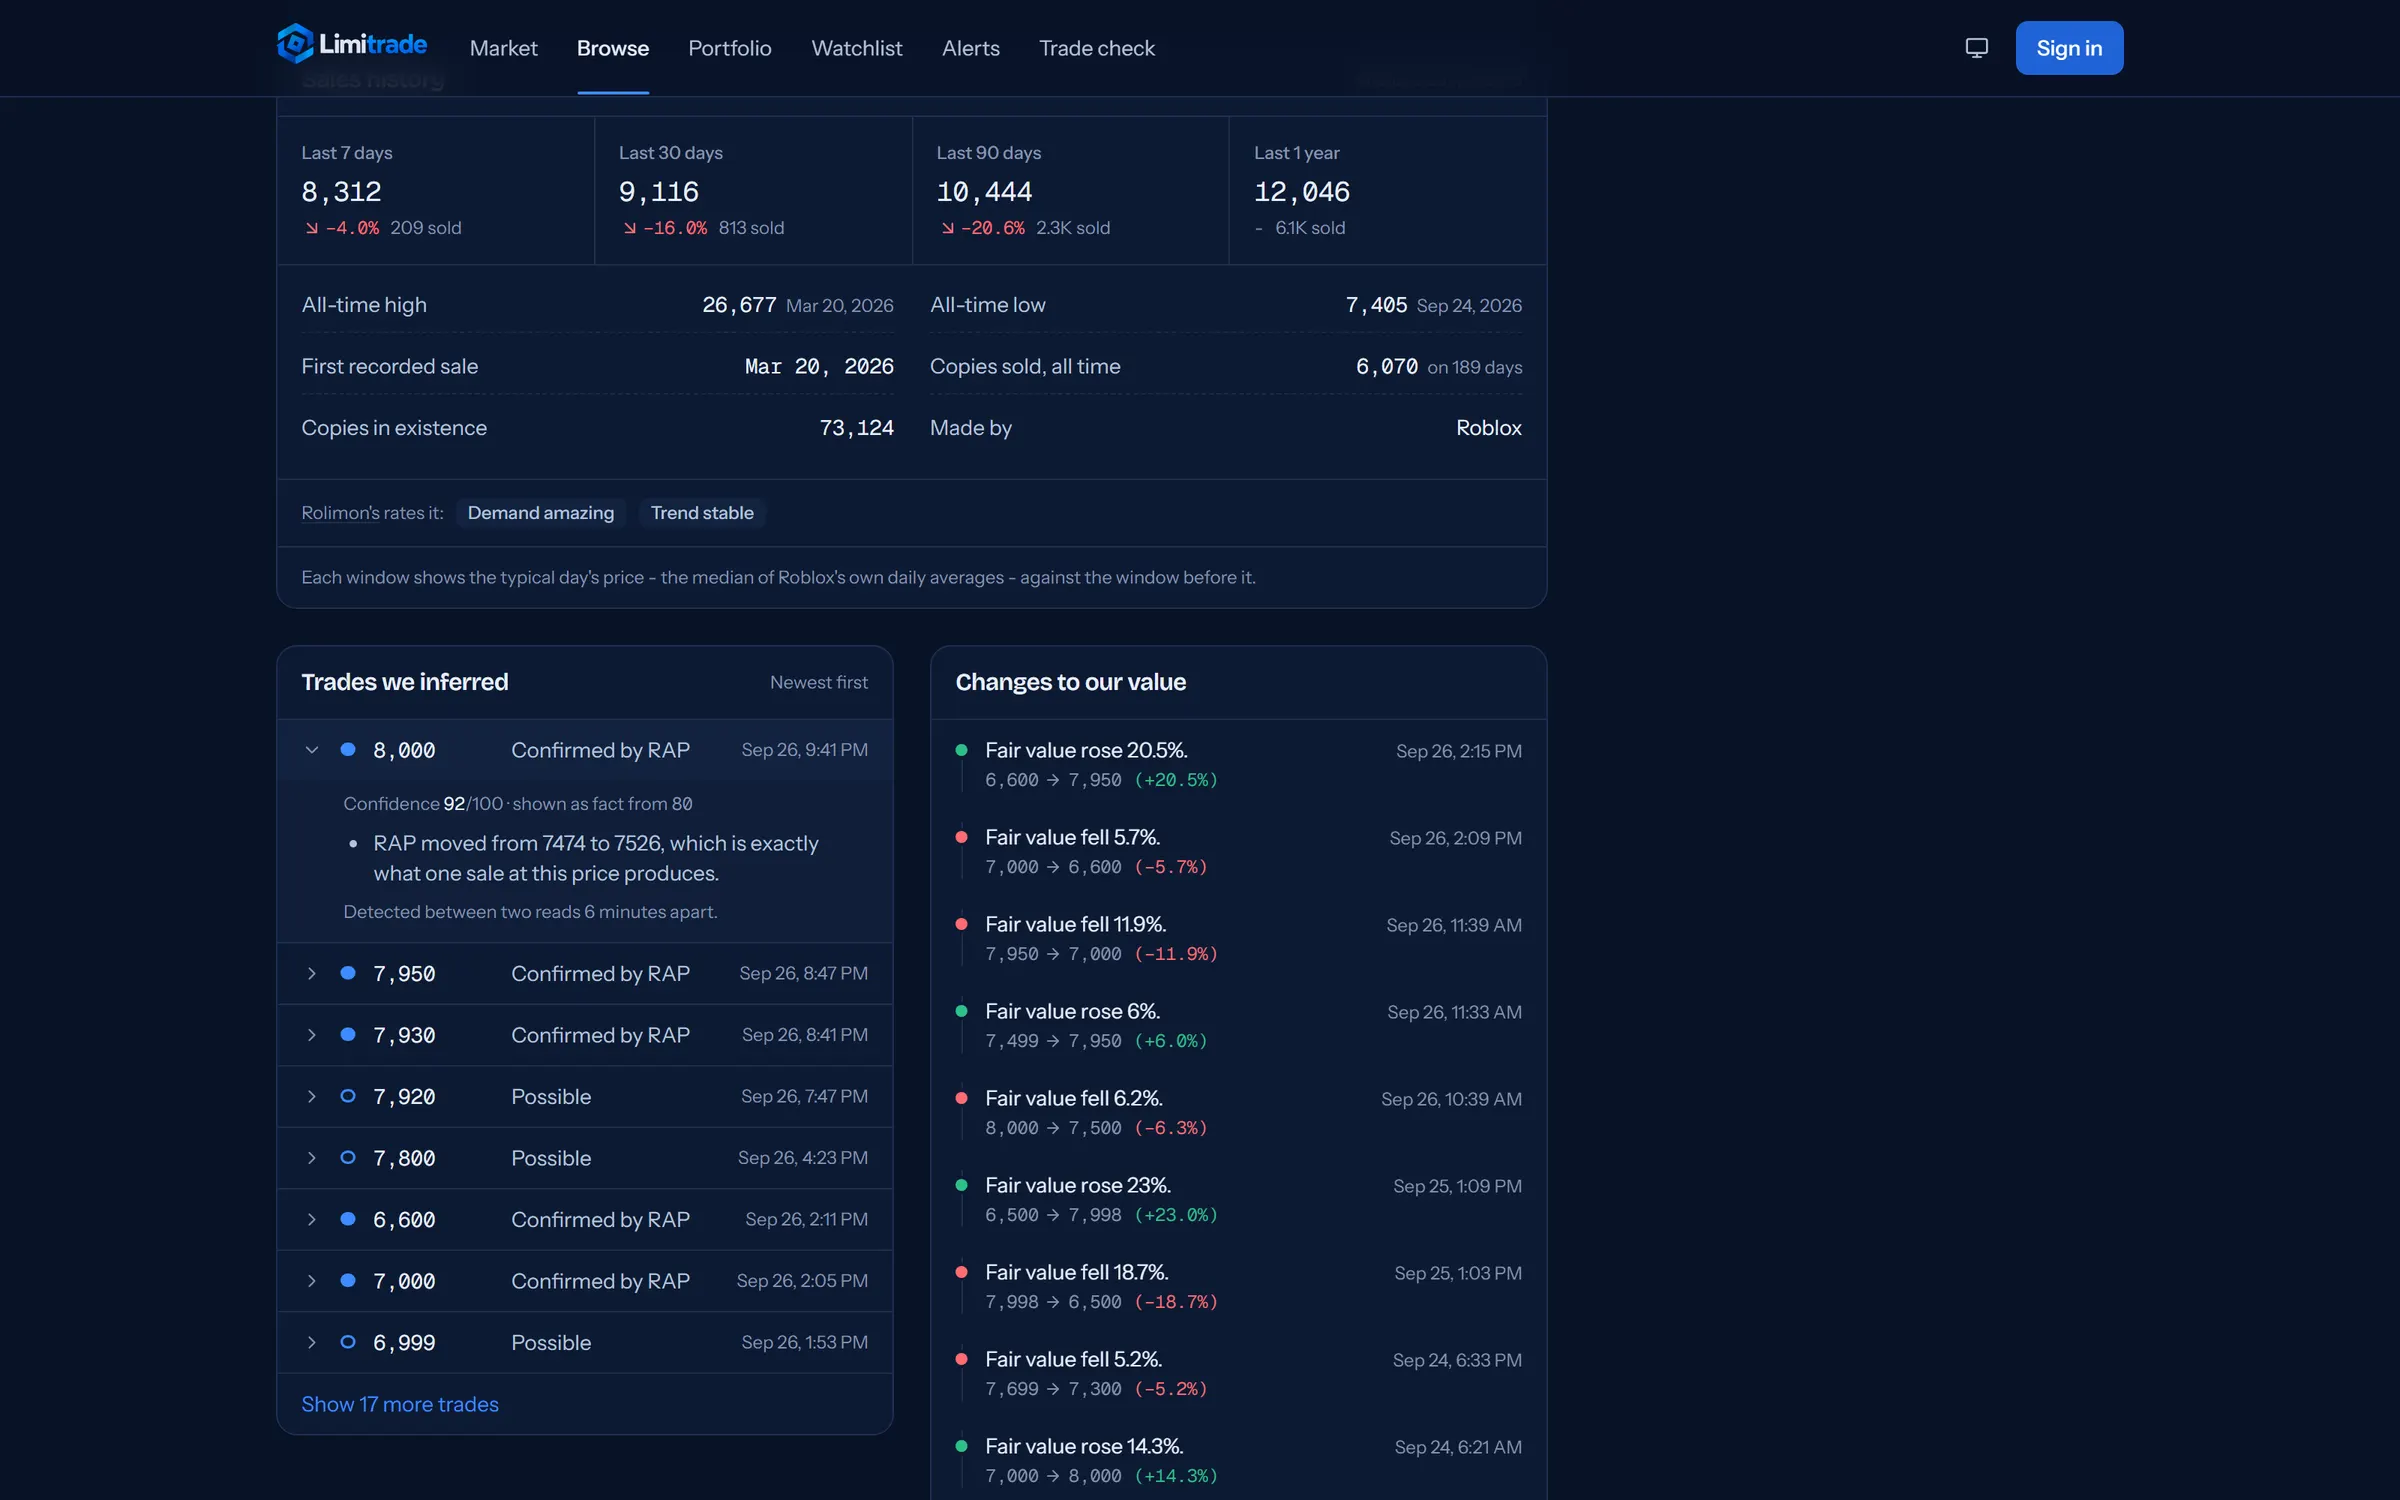
Task: Click the Last 7 days value 8,312
Action: coord(341,191)
